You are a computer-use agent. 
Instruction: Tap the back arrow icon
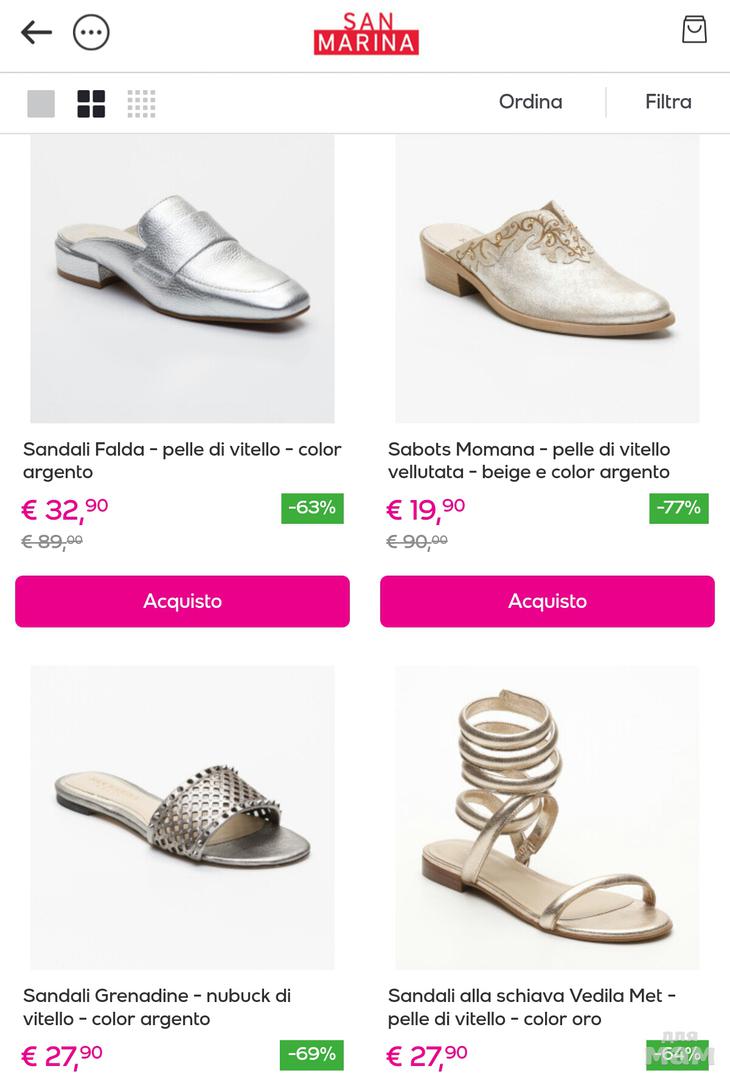[36, 33]
